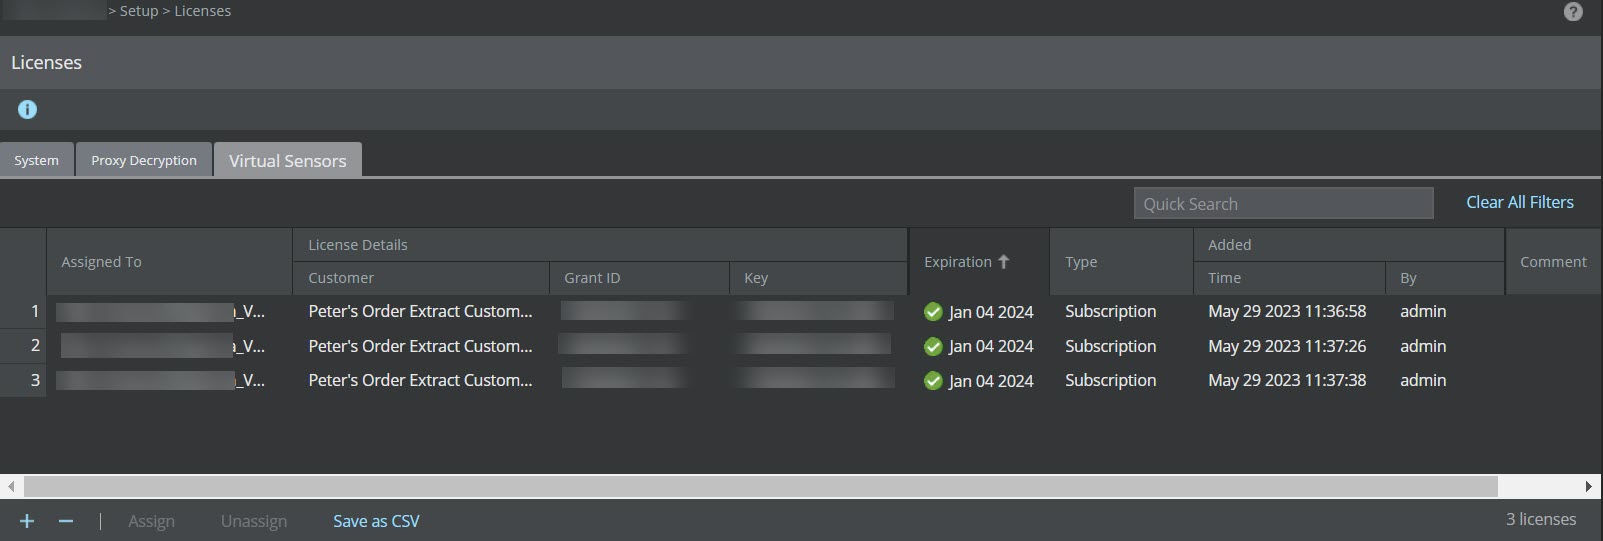This screenshot has height=541, width=1603.
Task: Click Subscription in row 1
Action: click(x=1110, y=312)
